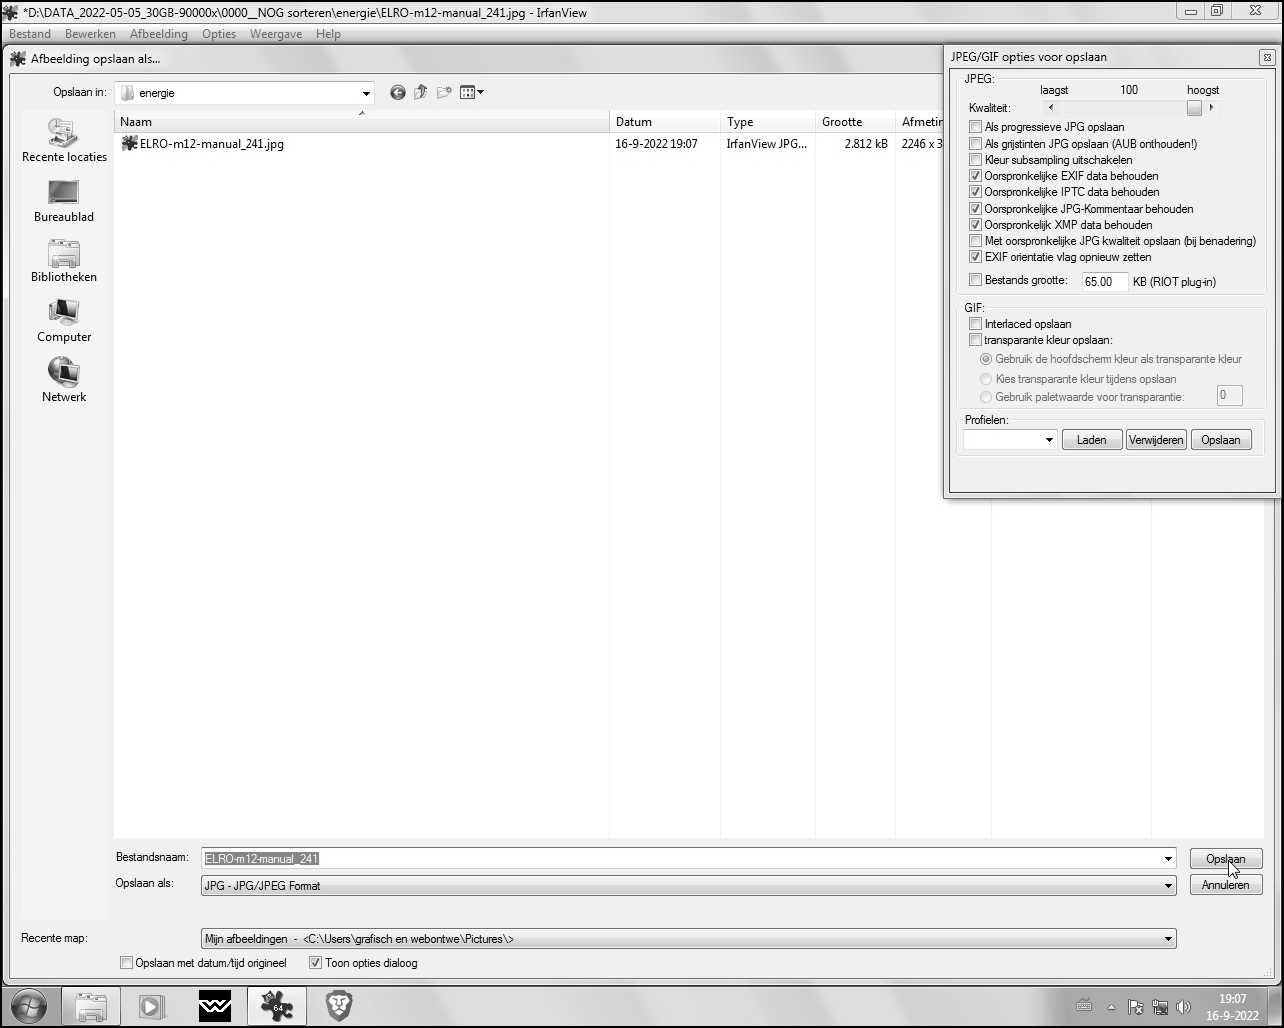Click Opslaan in the Profielen section
This screenshot has height=1028, width=1284.
(x=1221, y=440)
